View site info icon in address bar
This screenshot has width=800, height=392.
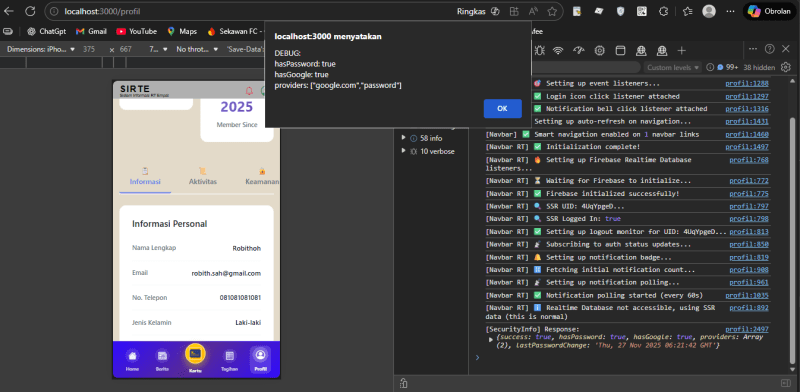pos(55,11)
